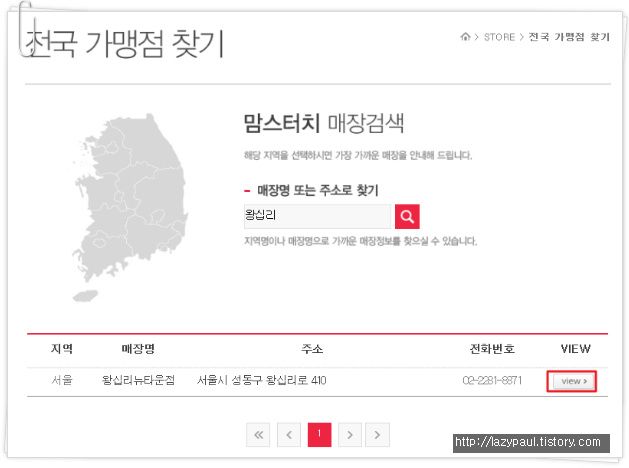Focus the store name search field
This screenshot has height=468, width=629.
(318, 217)
